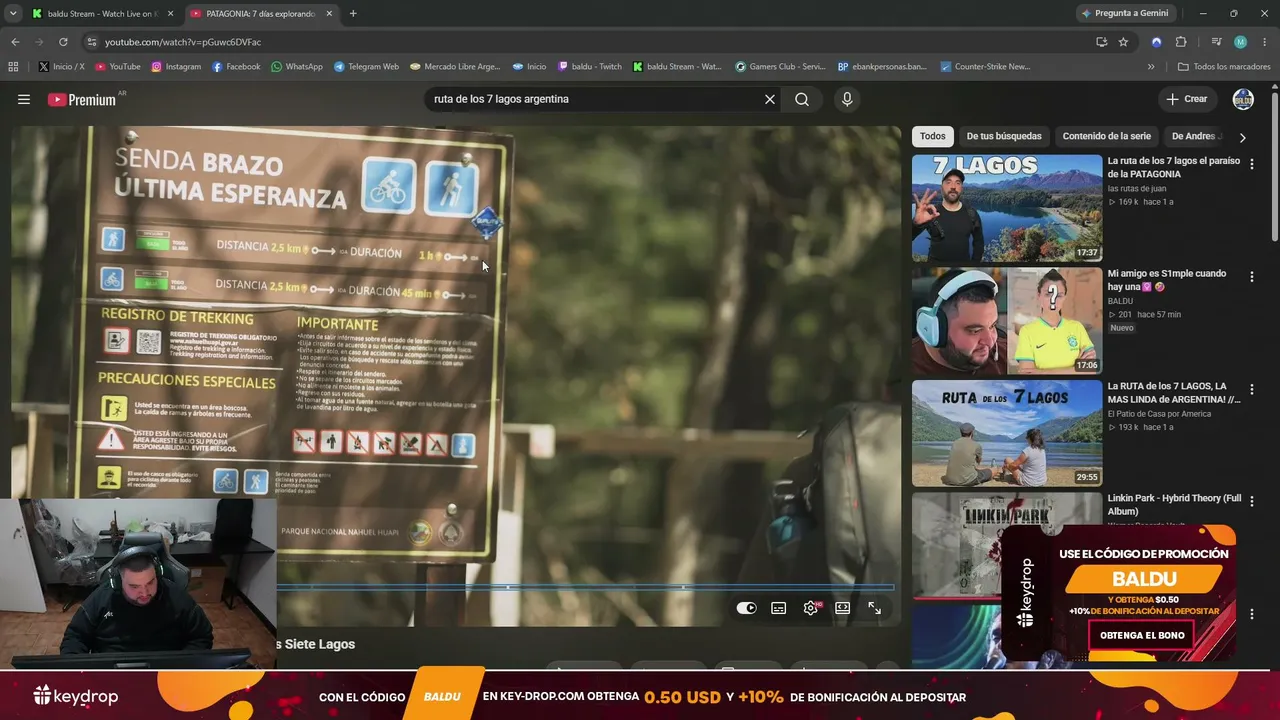
Task: Open the RUTA de los 7 LAGOS 29:55 thumbnail
Action: coord(1007,433)
